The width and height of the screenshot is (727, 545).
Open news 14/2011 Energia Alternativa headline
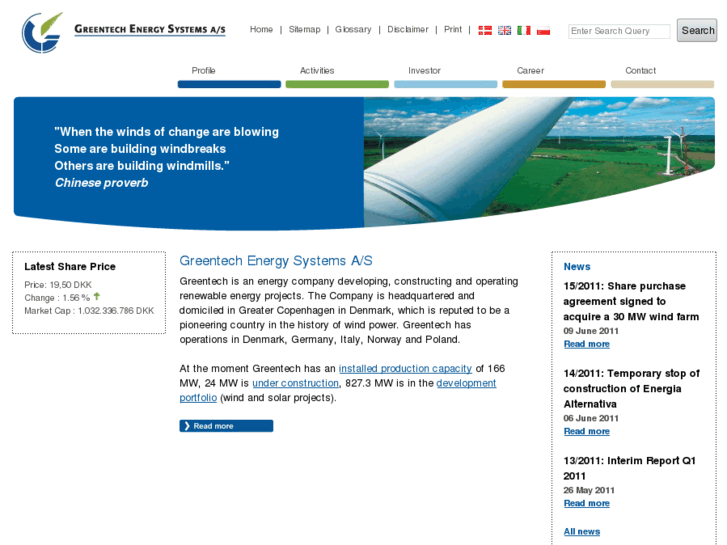[x=631, y=389]
